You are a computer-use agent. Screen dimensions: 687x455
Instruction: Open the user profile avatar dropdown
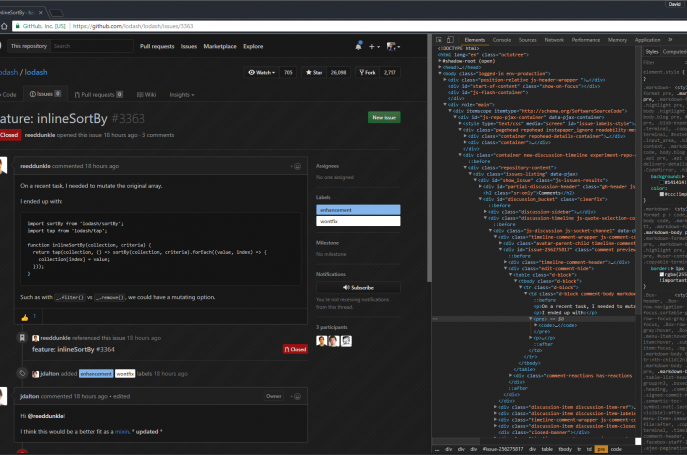point(393,46)
